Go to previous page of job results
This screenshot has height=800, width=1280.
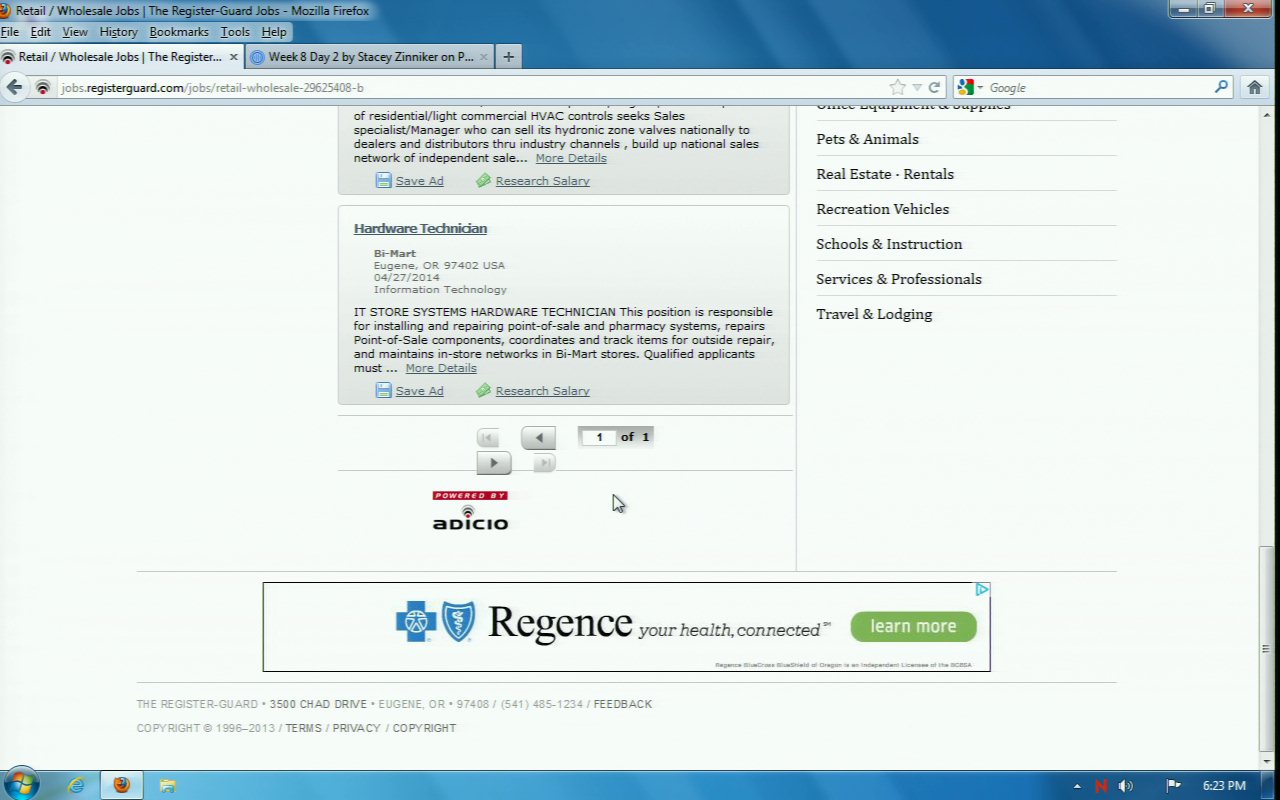(x=538, y=438)
